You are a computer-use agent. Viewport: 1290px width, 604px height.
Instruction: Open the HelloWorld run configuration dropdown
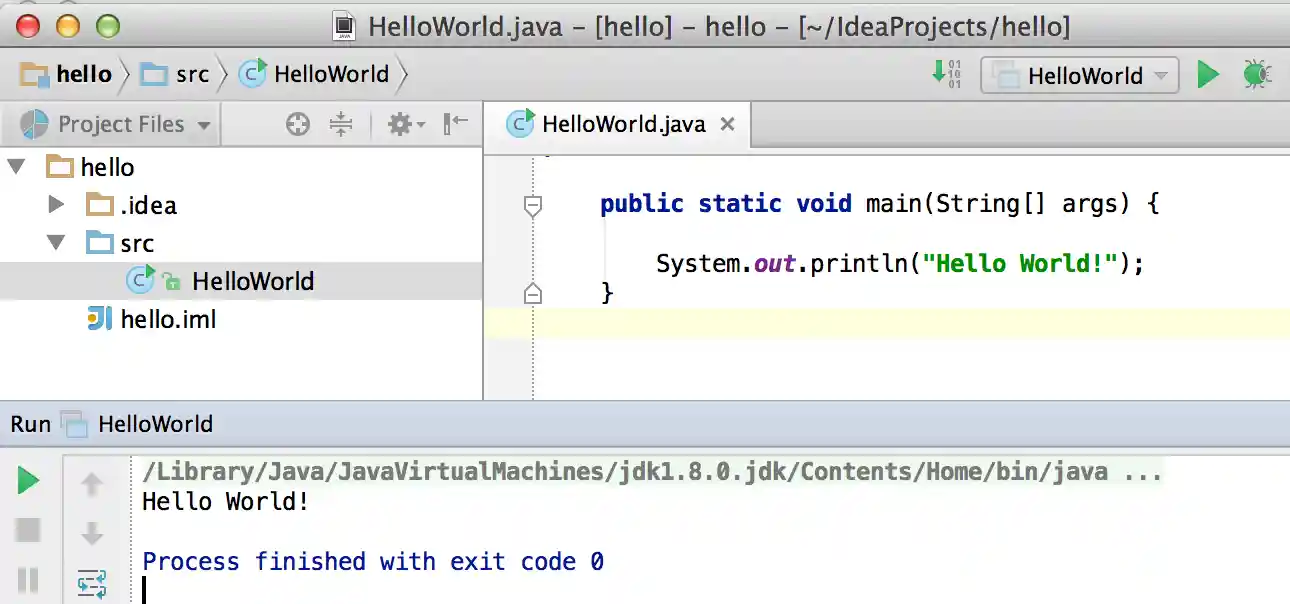click(x=1080, y=76)
